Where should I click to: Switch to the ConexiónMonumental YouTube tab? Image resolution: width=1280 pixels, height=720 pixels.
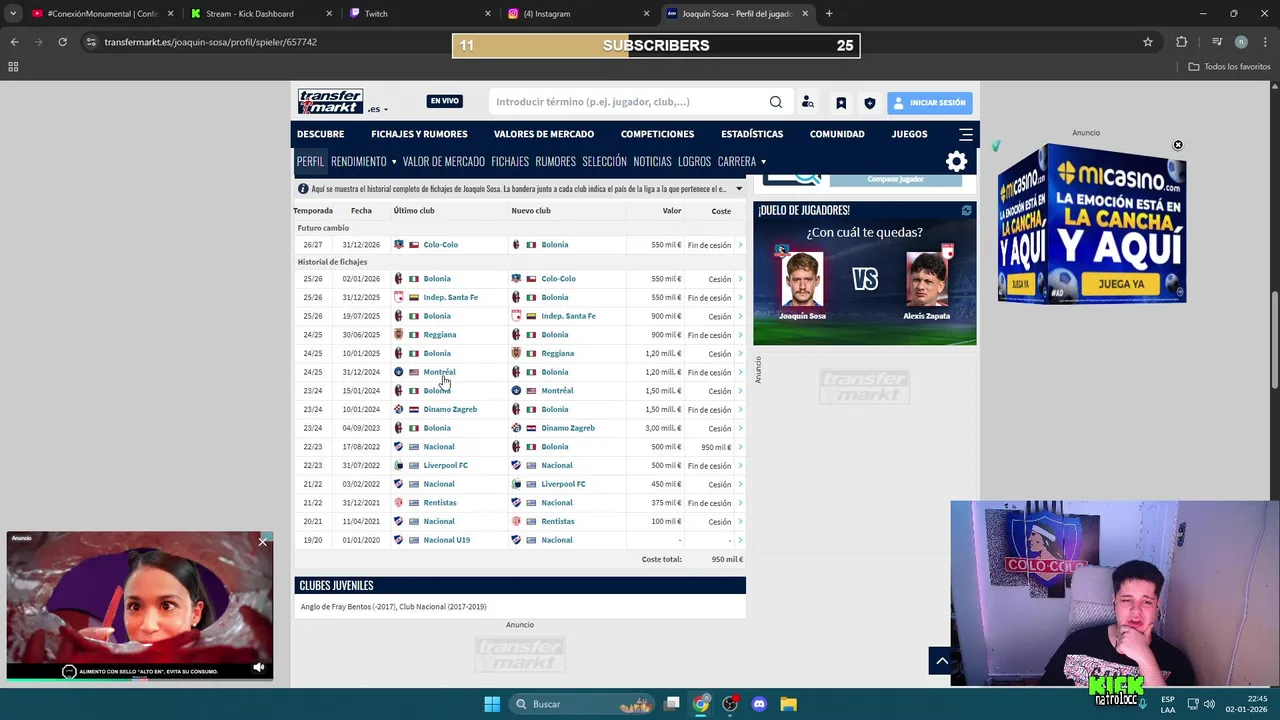[102, 14]
